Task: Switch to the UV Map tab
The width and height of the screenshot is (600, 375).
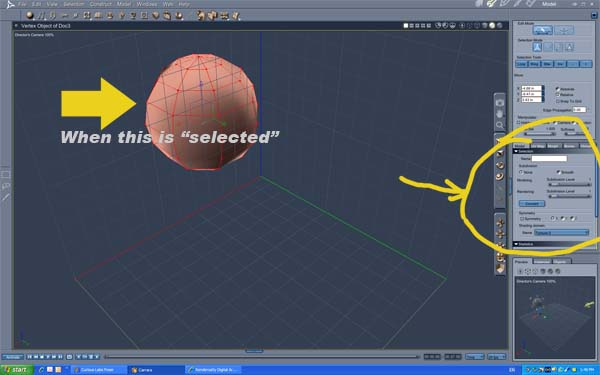Action: pos(538,146)
